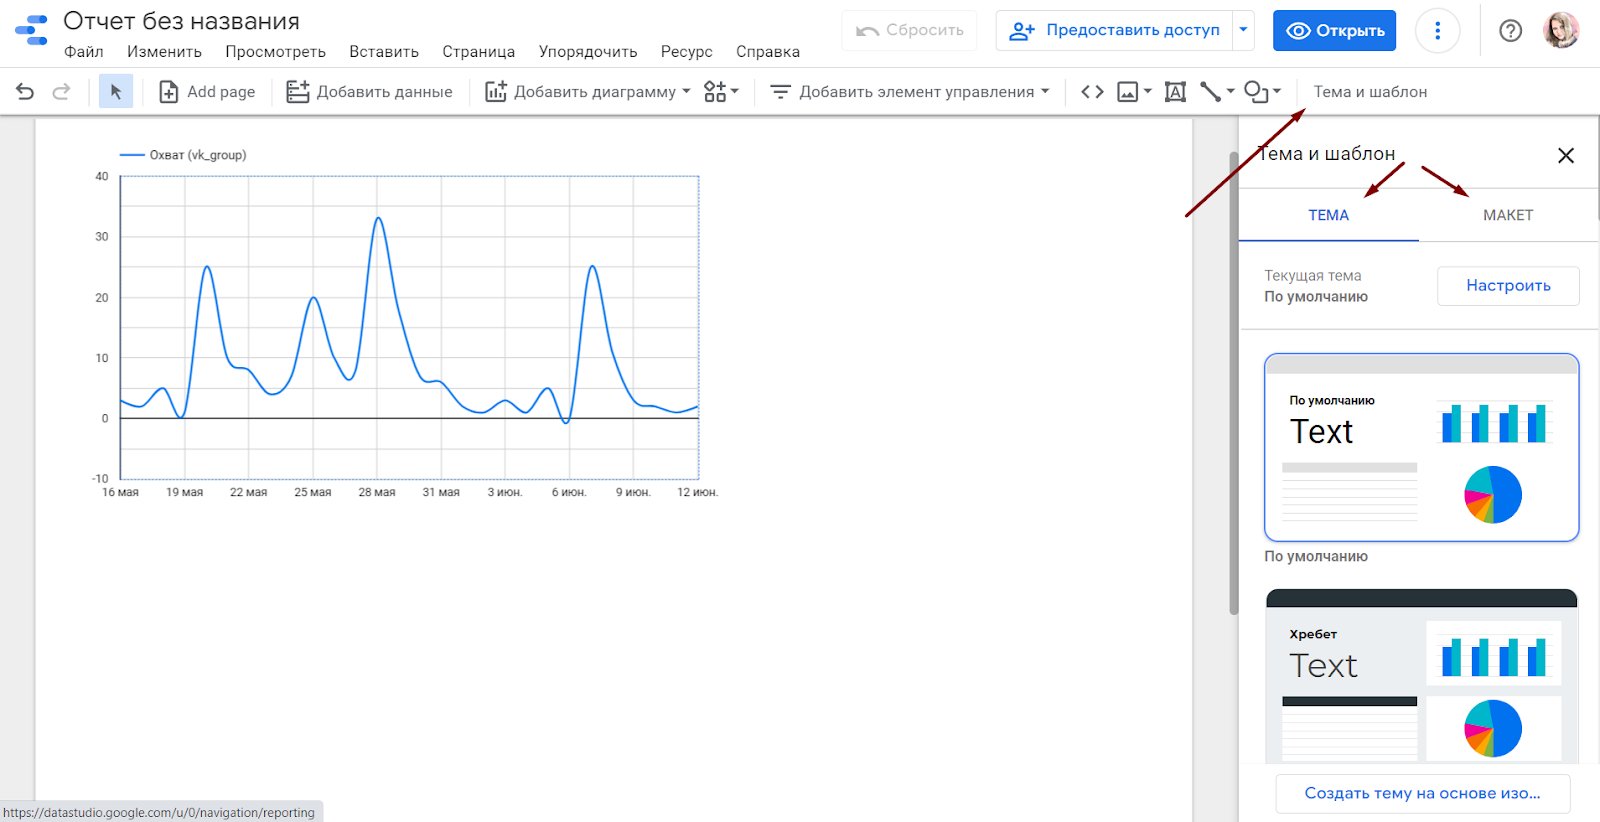Click the blue Открыть button
The image size is (1600, 822).
1334,31
